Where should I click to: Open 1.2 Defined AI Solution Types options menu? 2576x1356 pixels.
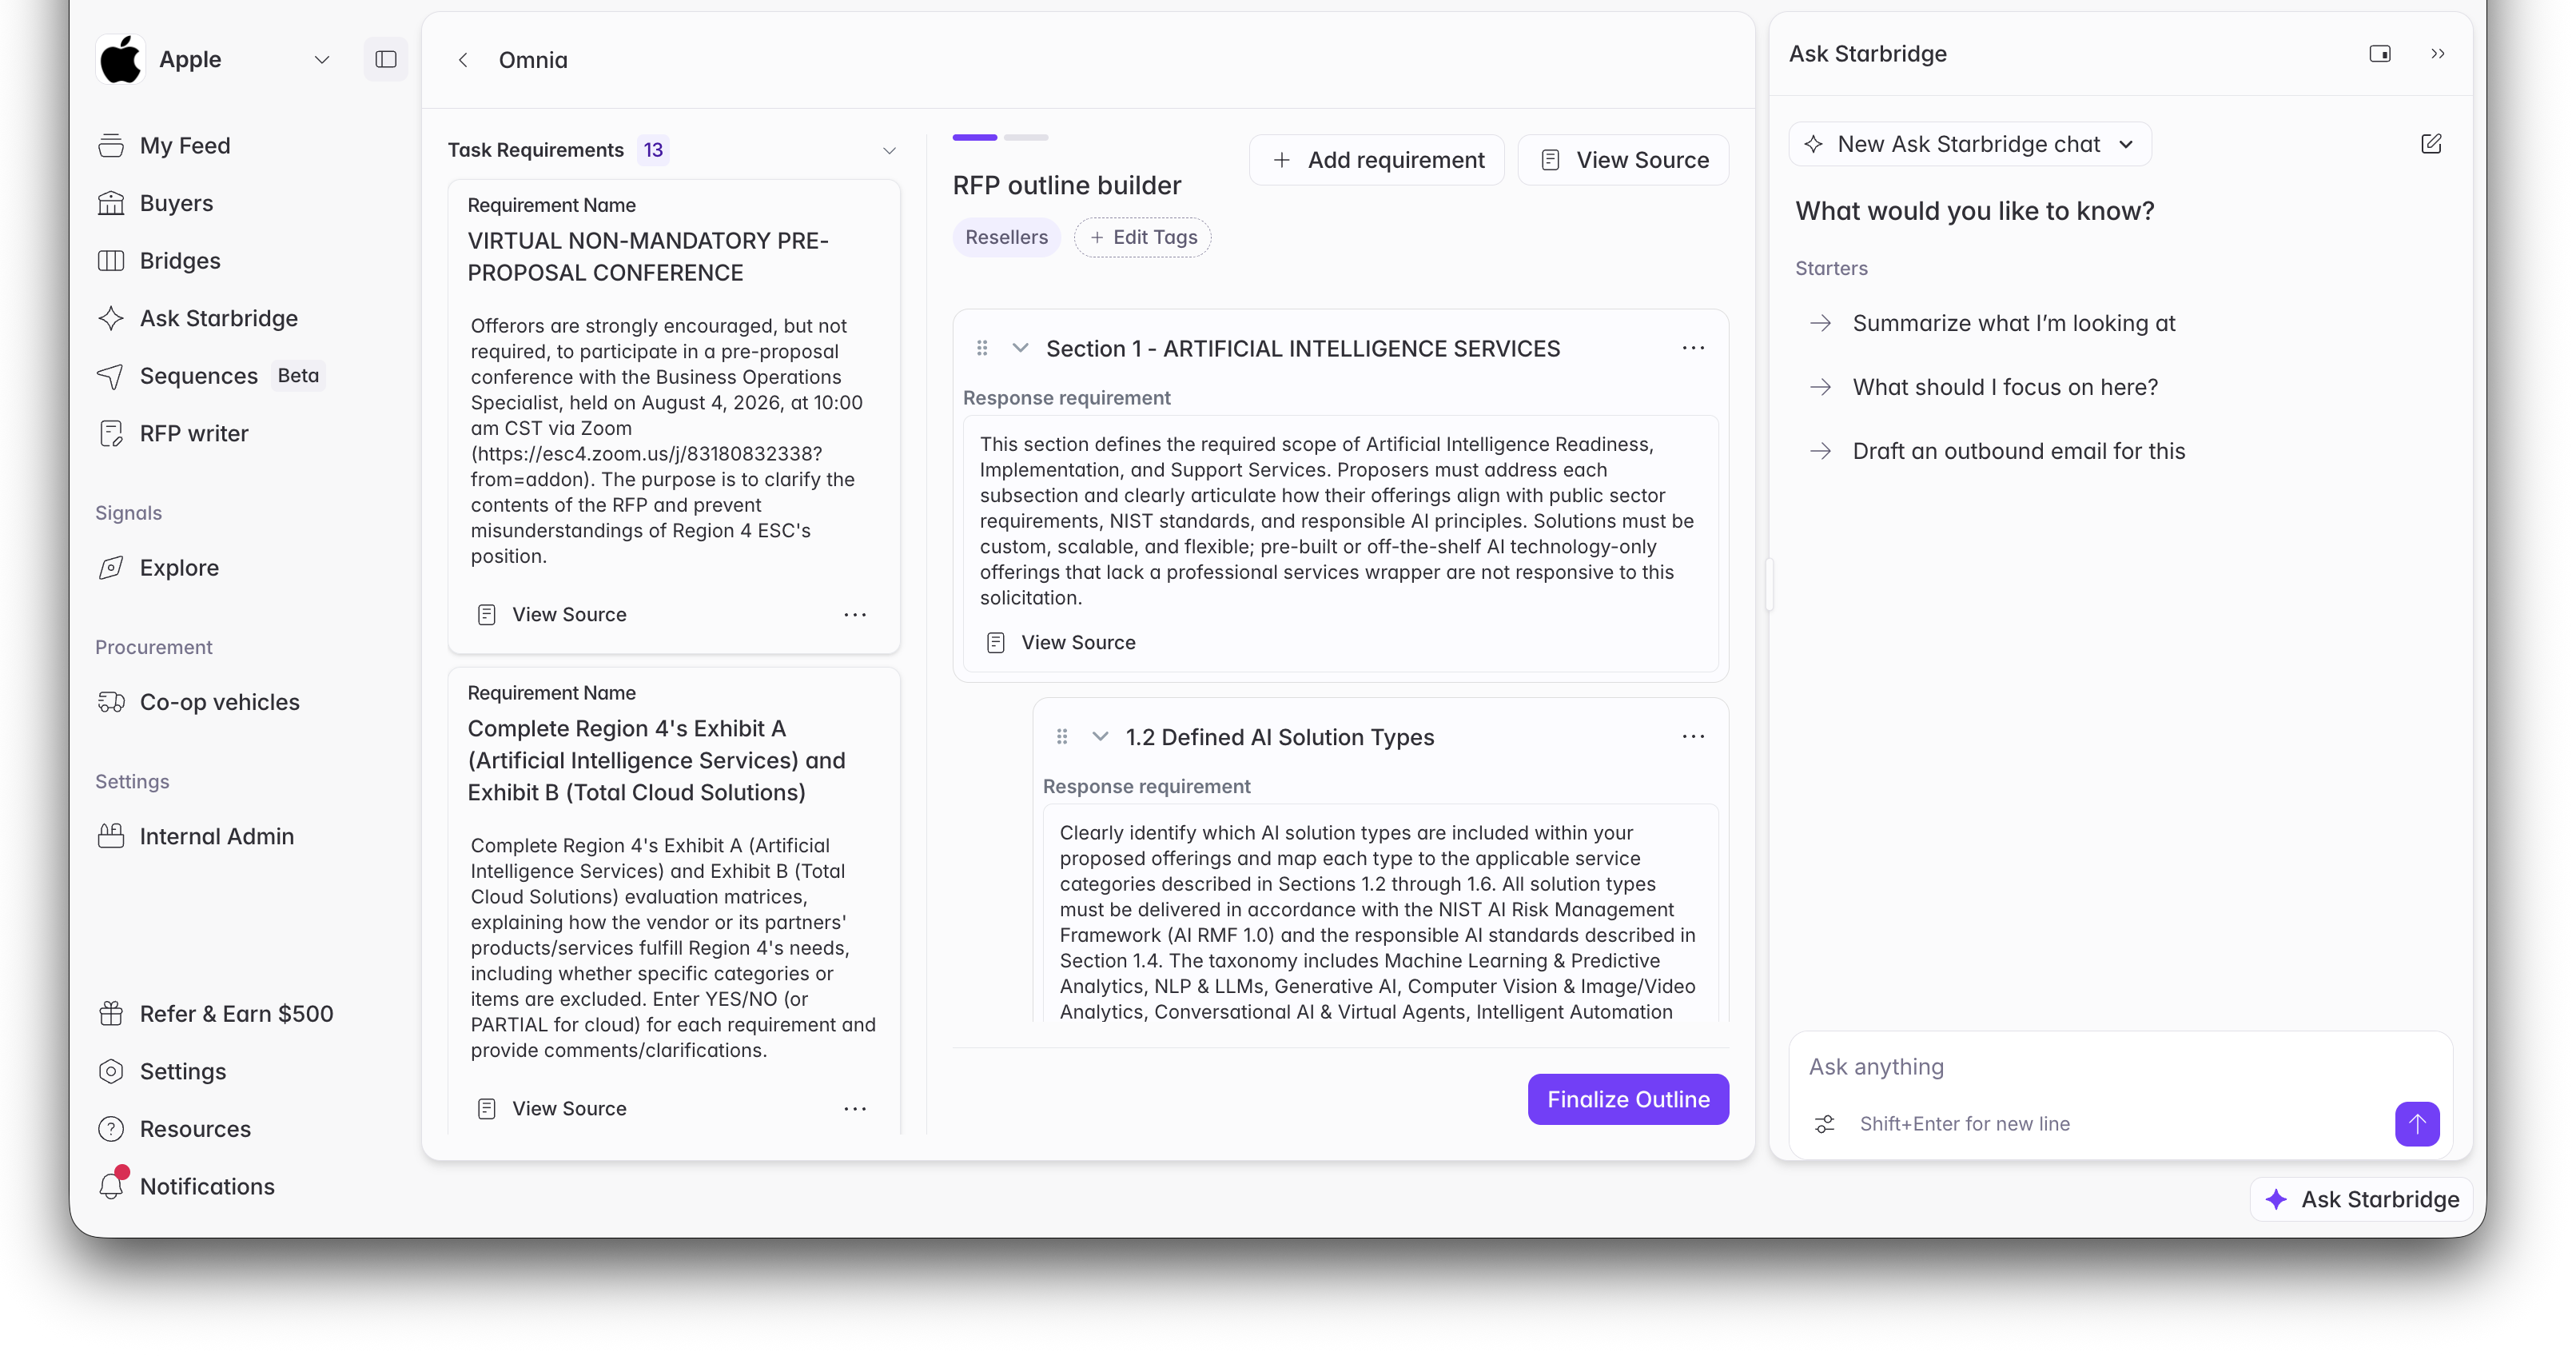tap(1693, 737)
